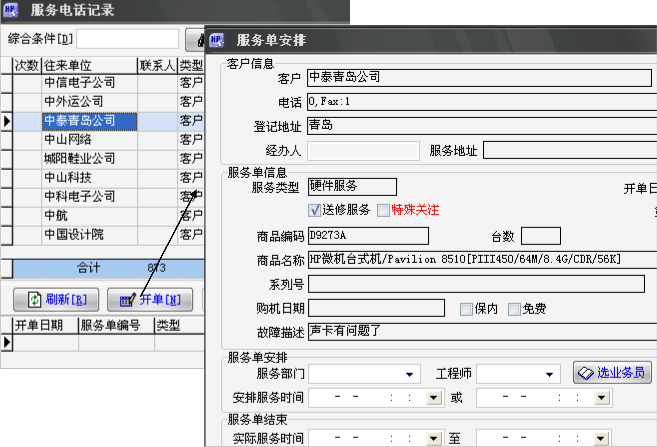Click the 登记地址 field showing 青岛
The image size is (657, 447).
click(x=482, y=126)
